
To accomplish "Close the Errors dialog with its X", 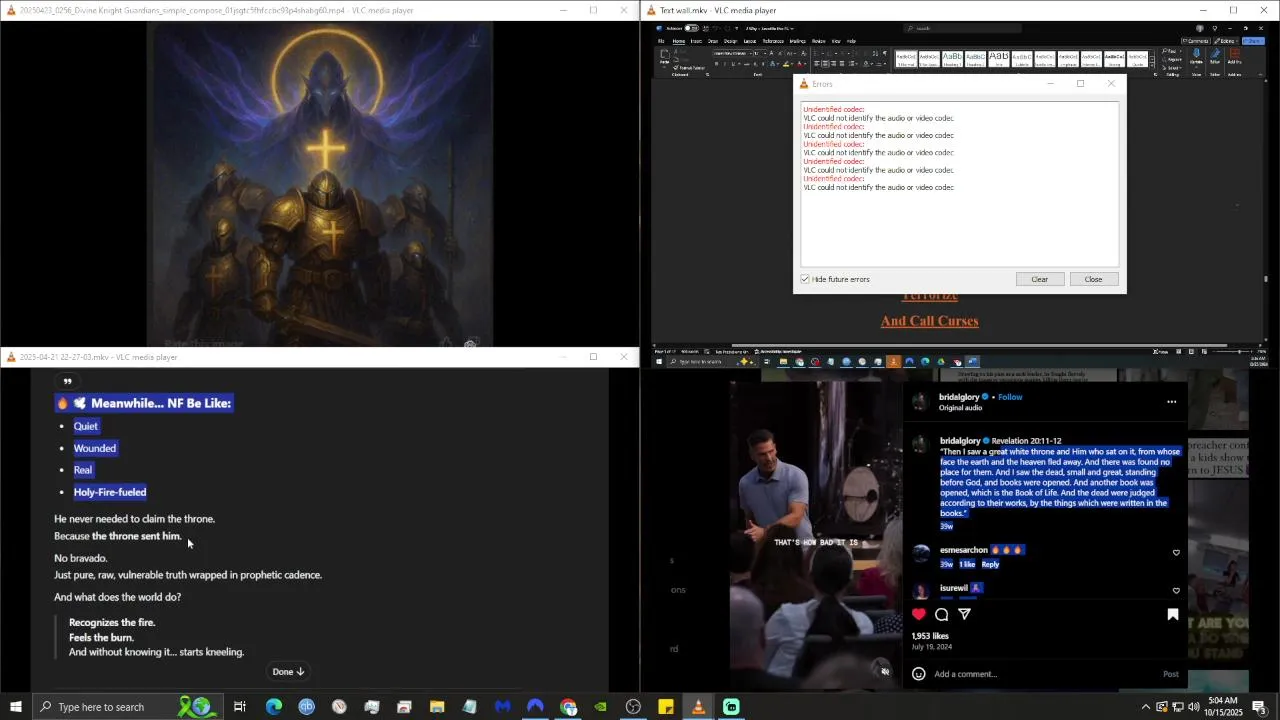I will [x=1110, y=84].
